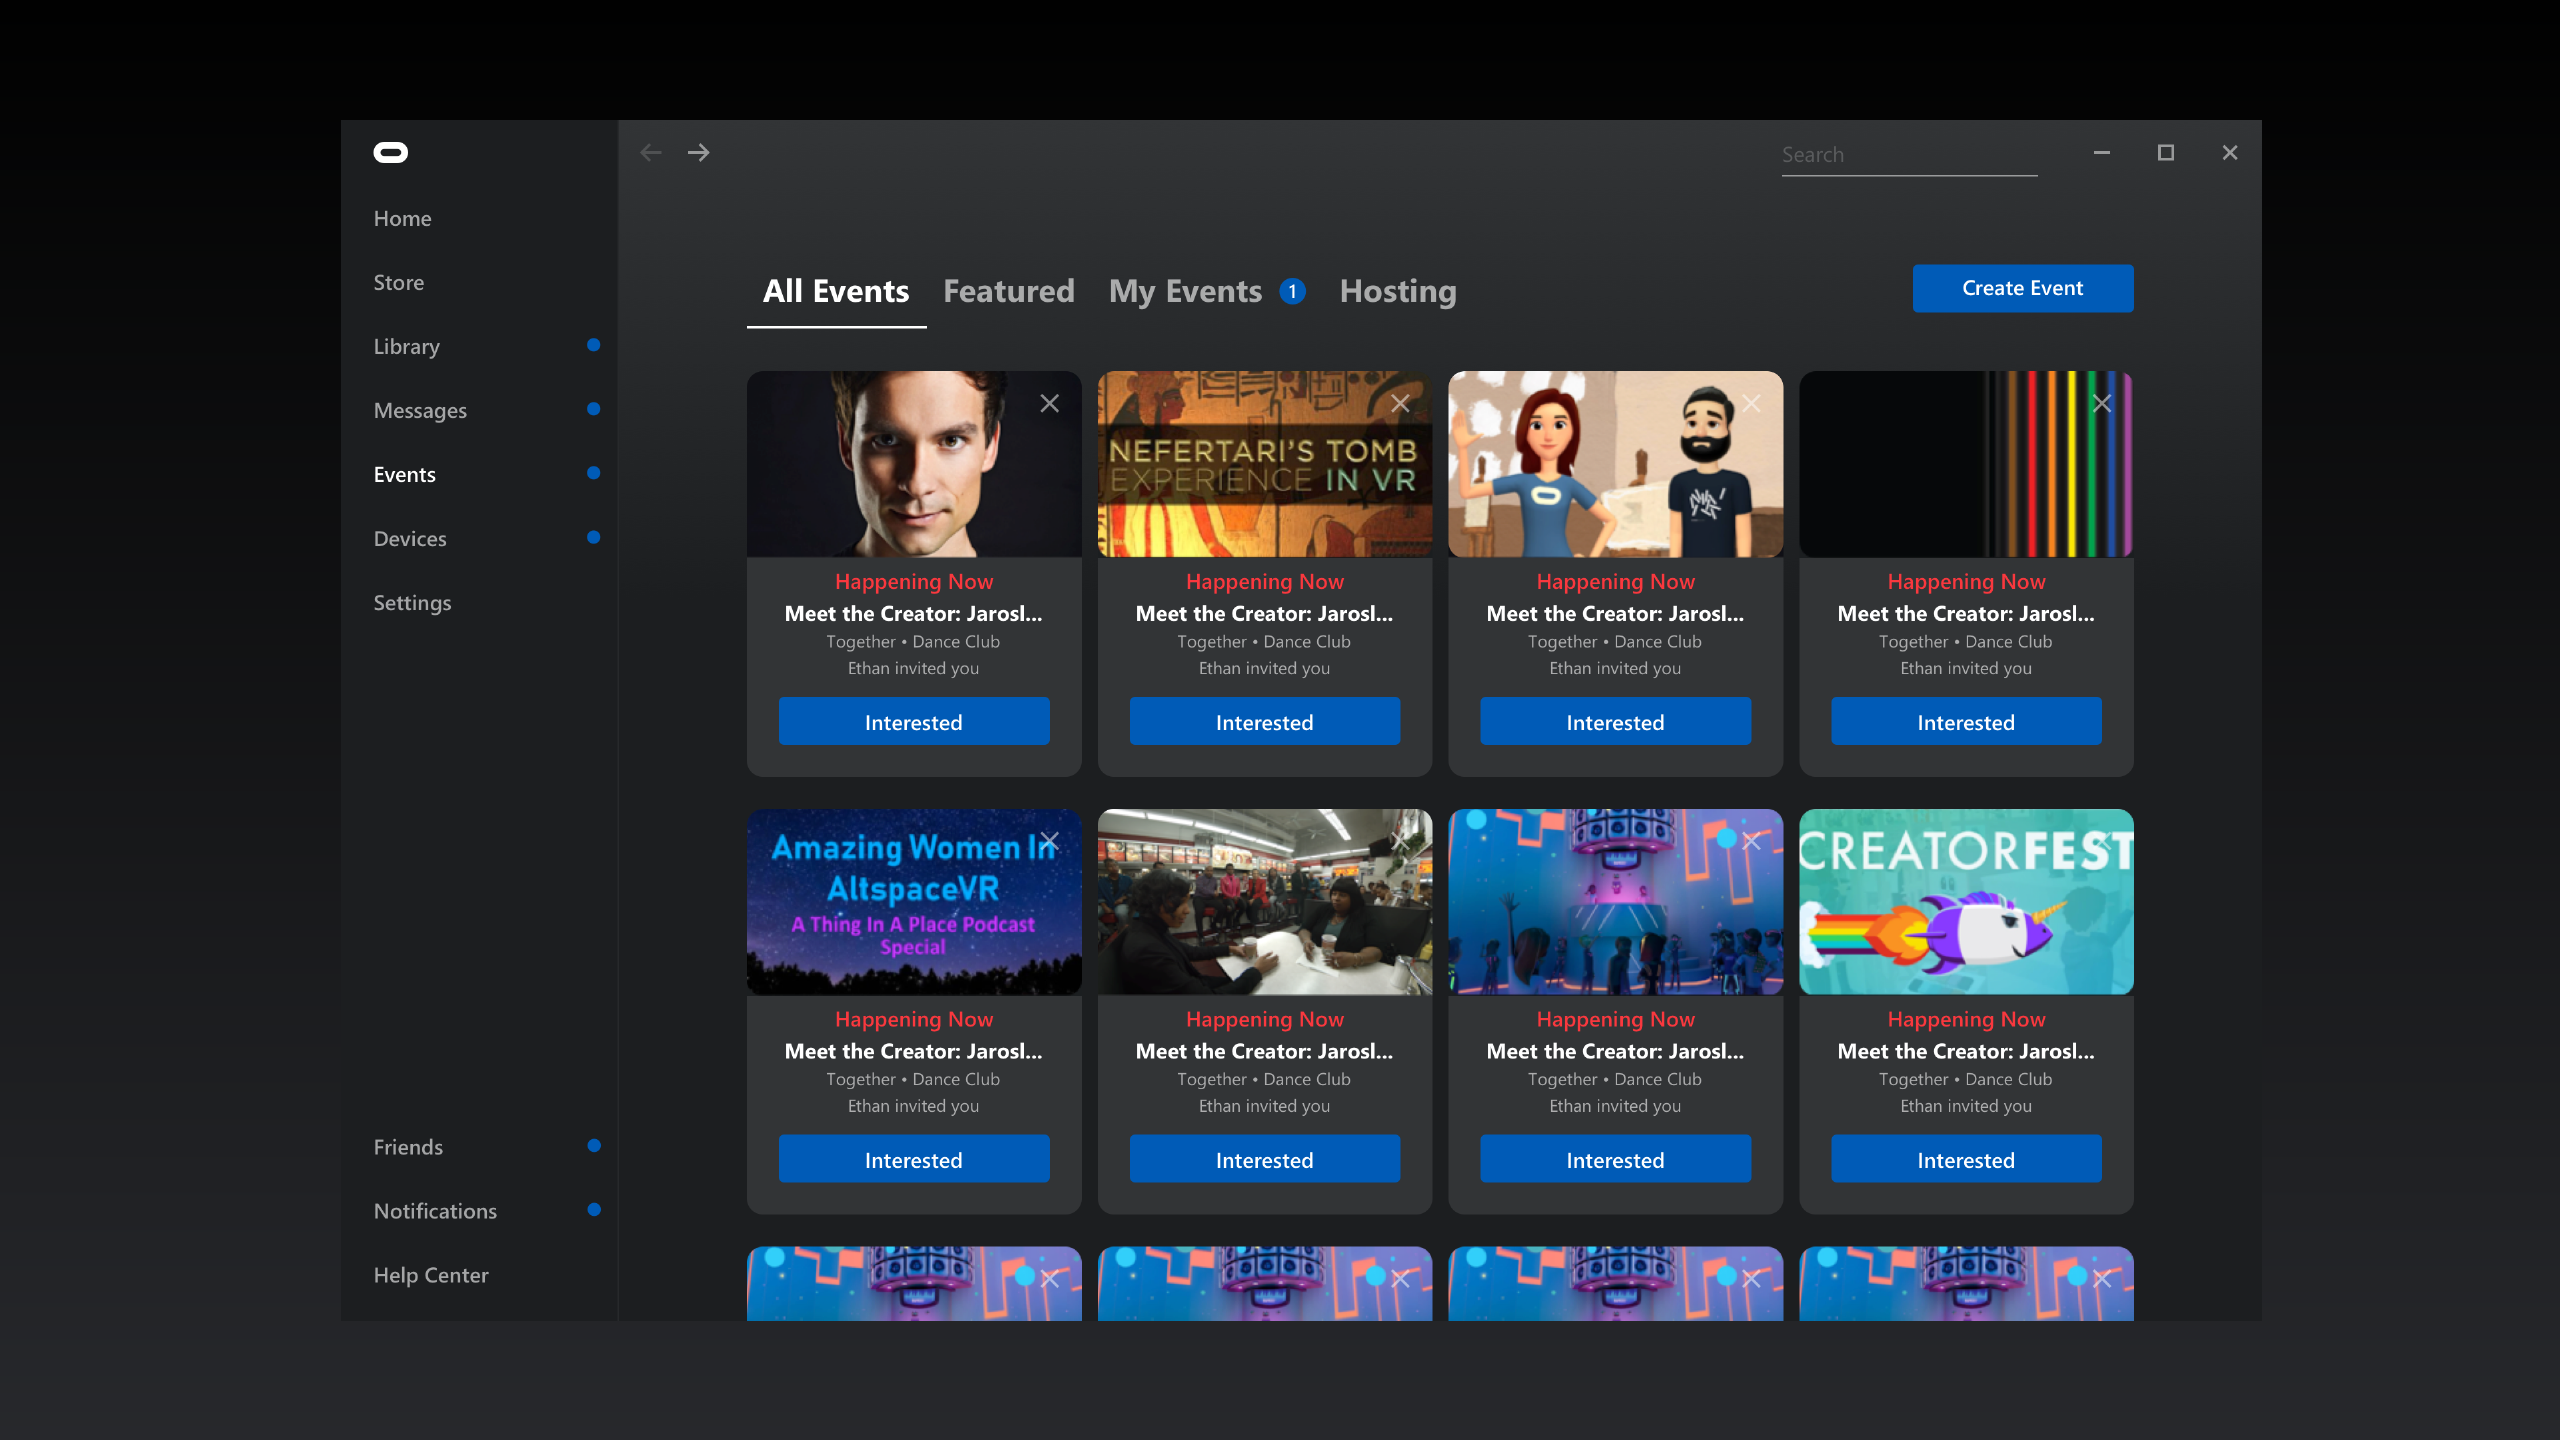
Task: Click the Create Event button
Action: (2022, 288)
